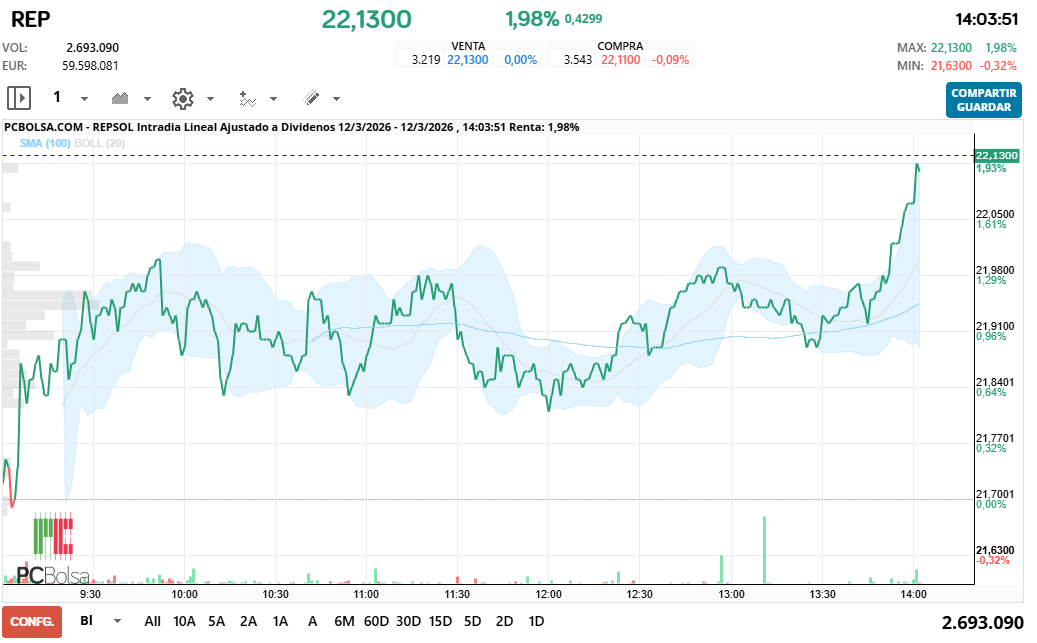This screenshot has height=643, width=1037.
Task: Switch to the 1D timeframe
Action: pyautogui.click(x=536, y=621)
